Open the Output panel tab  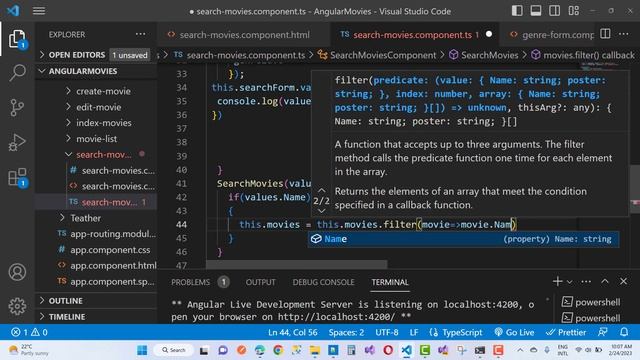pos(260,282)
